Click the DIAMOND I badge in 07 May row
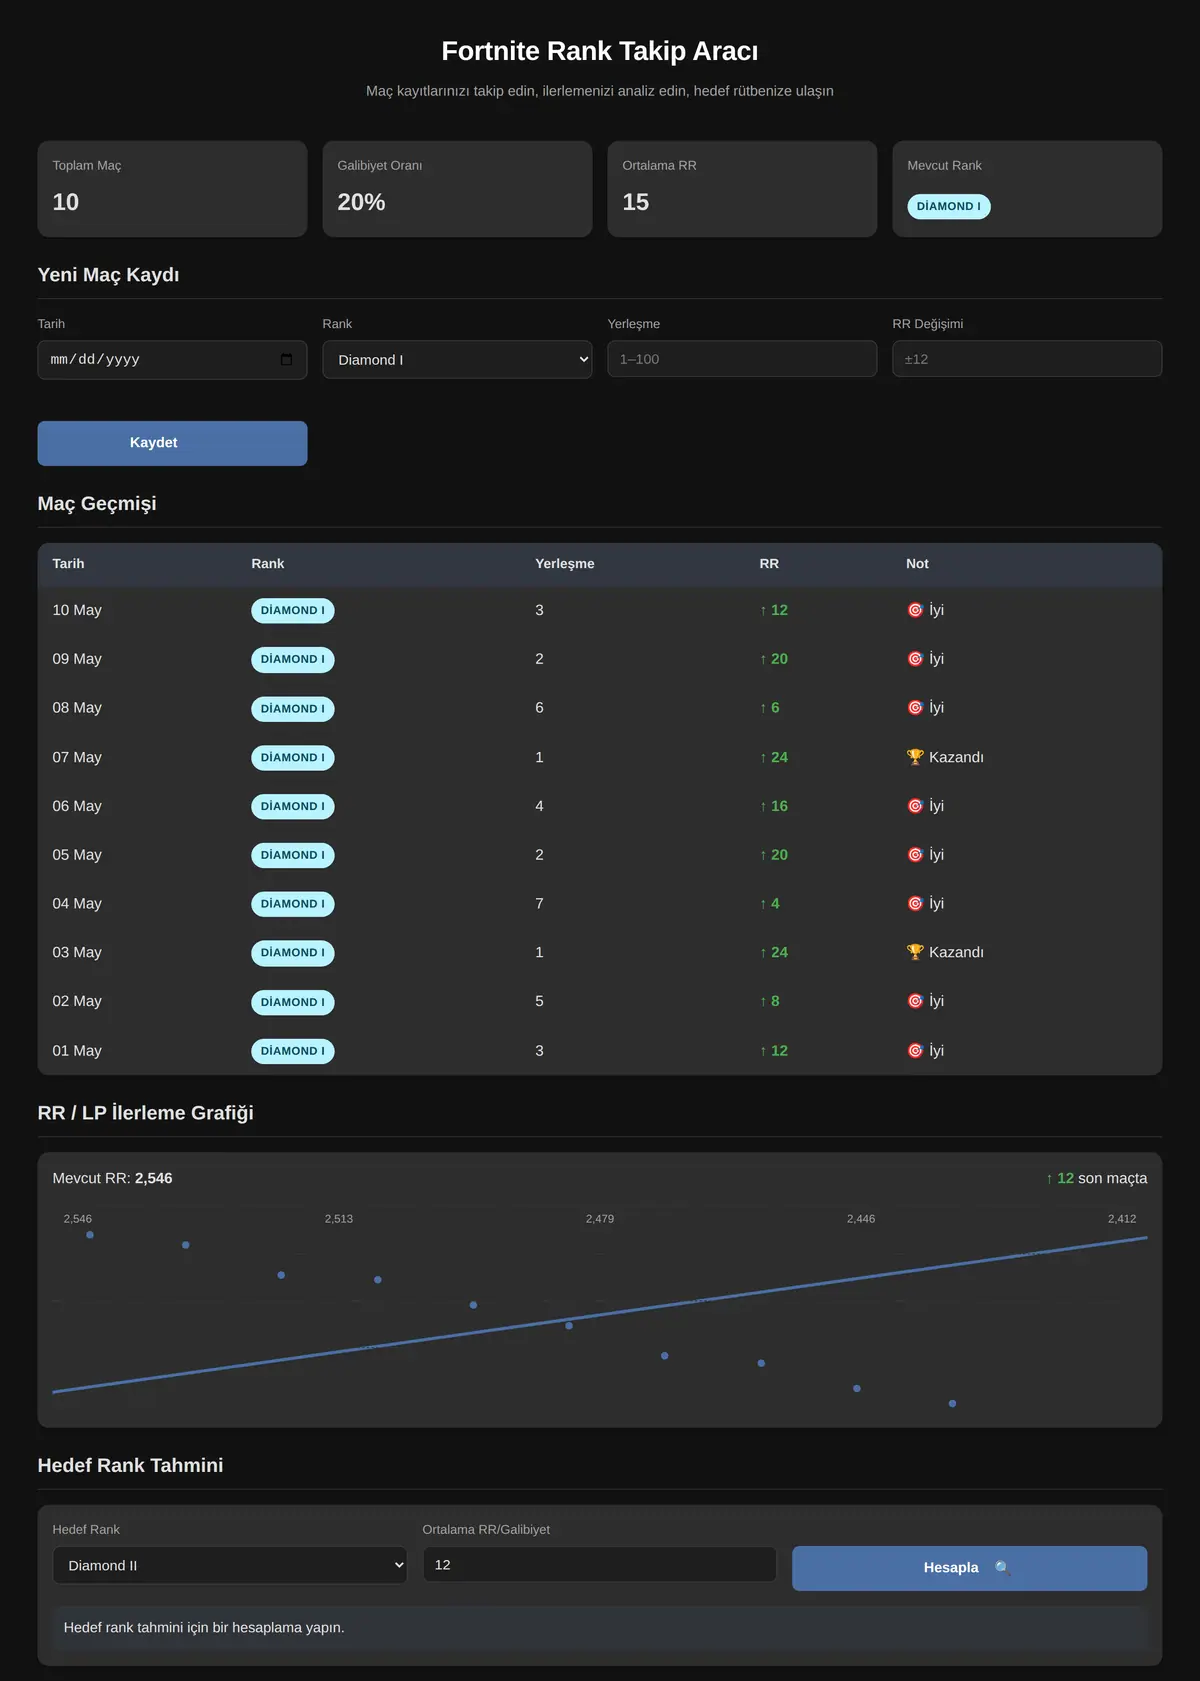Image resolution: width=1200 pixels, height=1681 pixels. [x=293, y=758]
